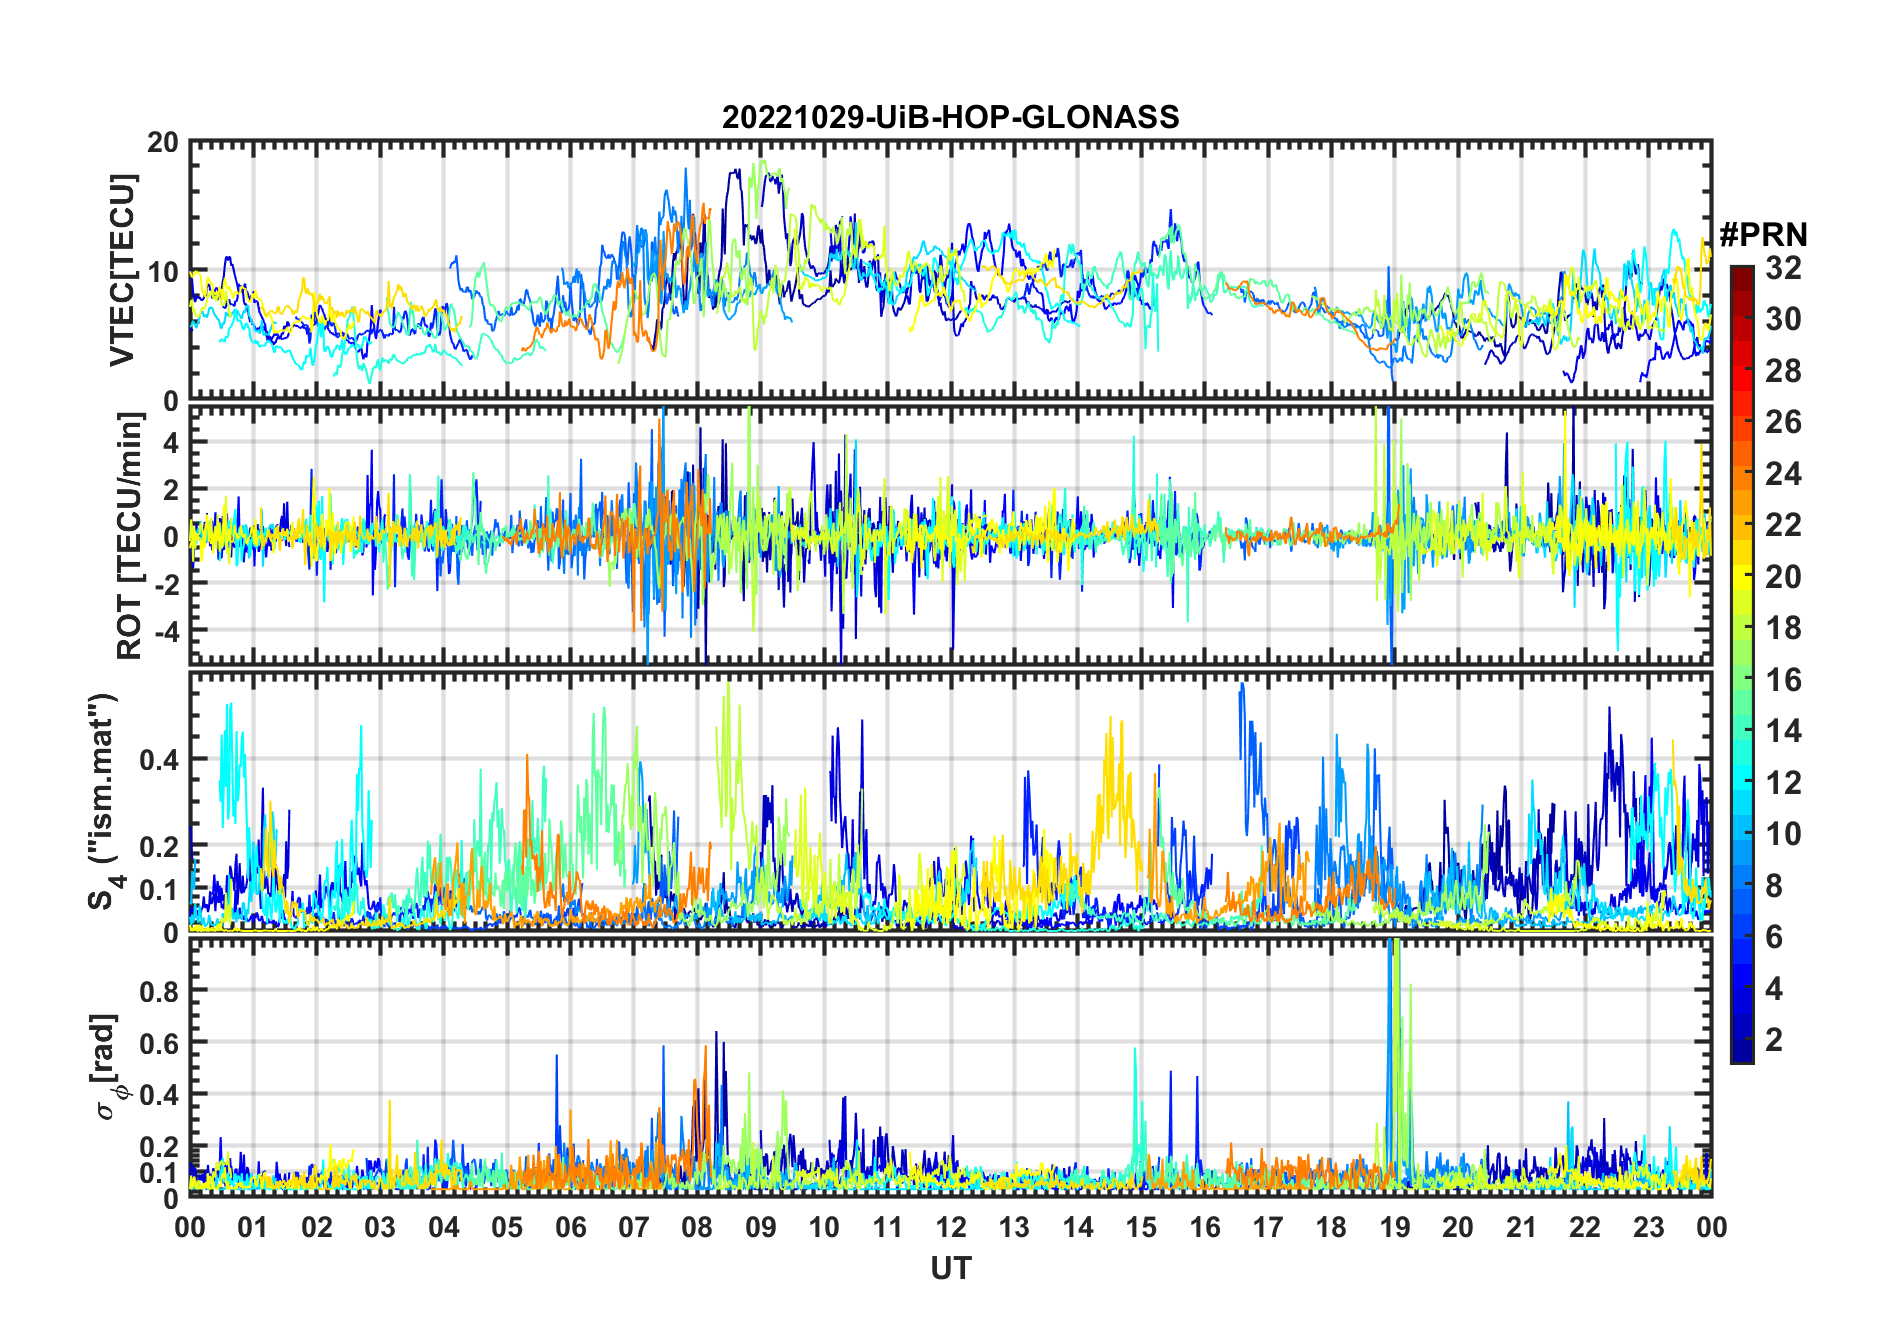Click x-axis tick label 08
1902x1330 pixels.
(x=697, y=1227)
